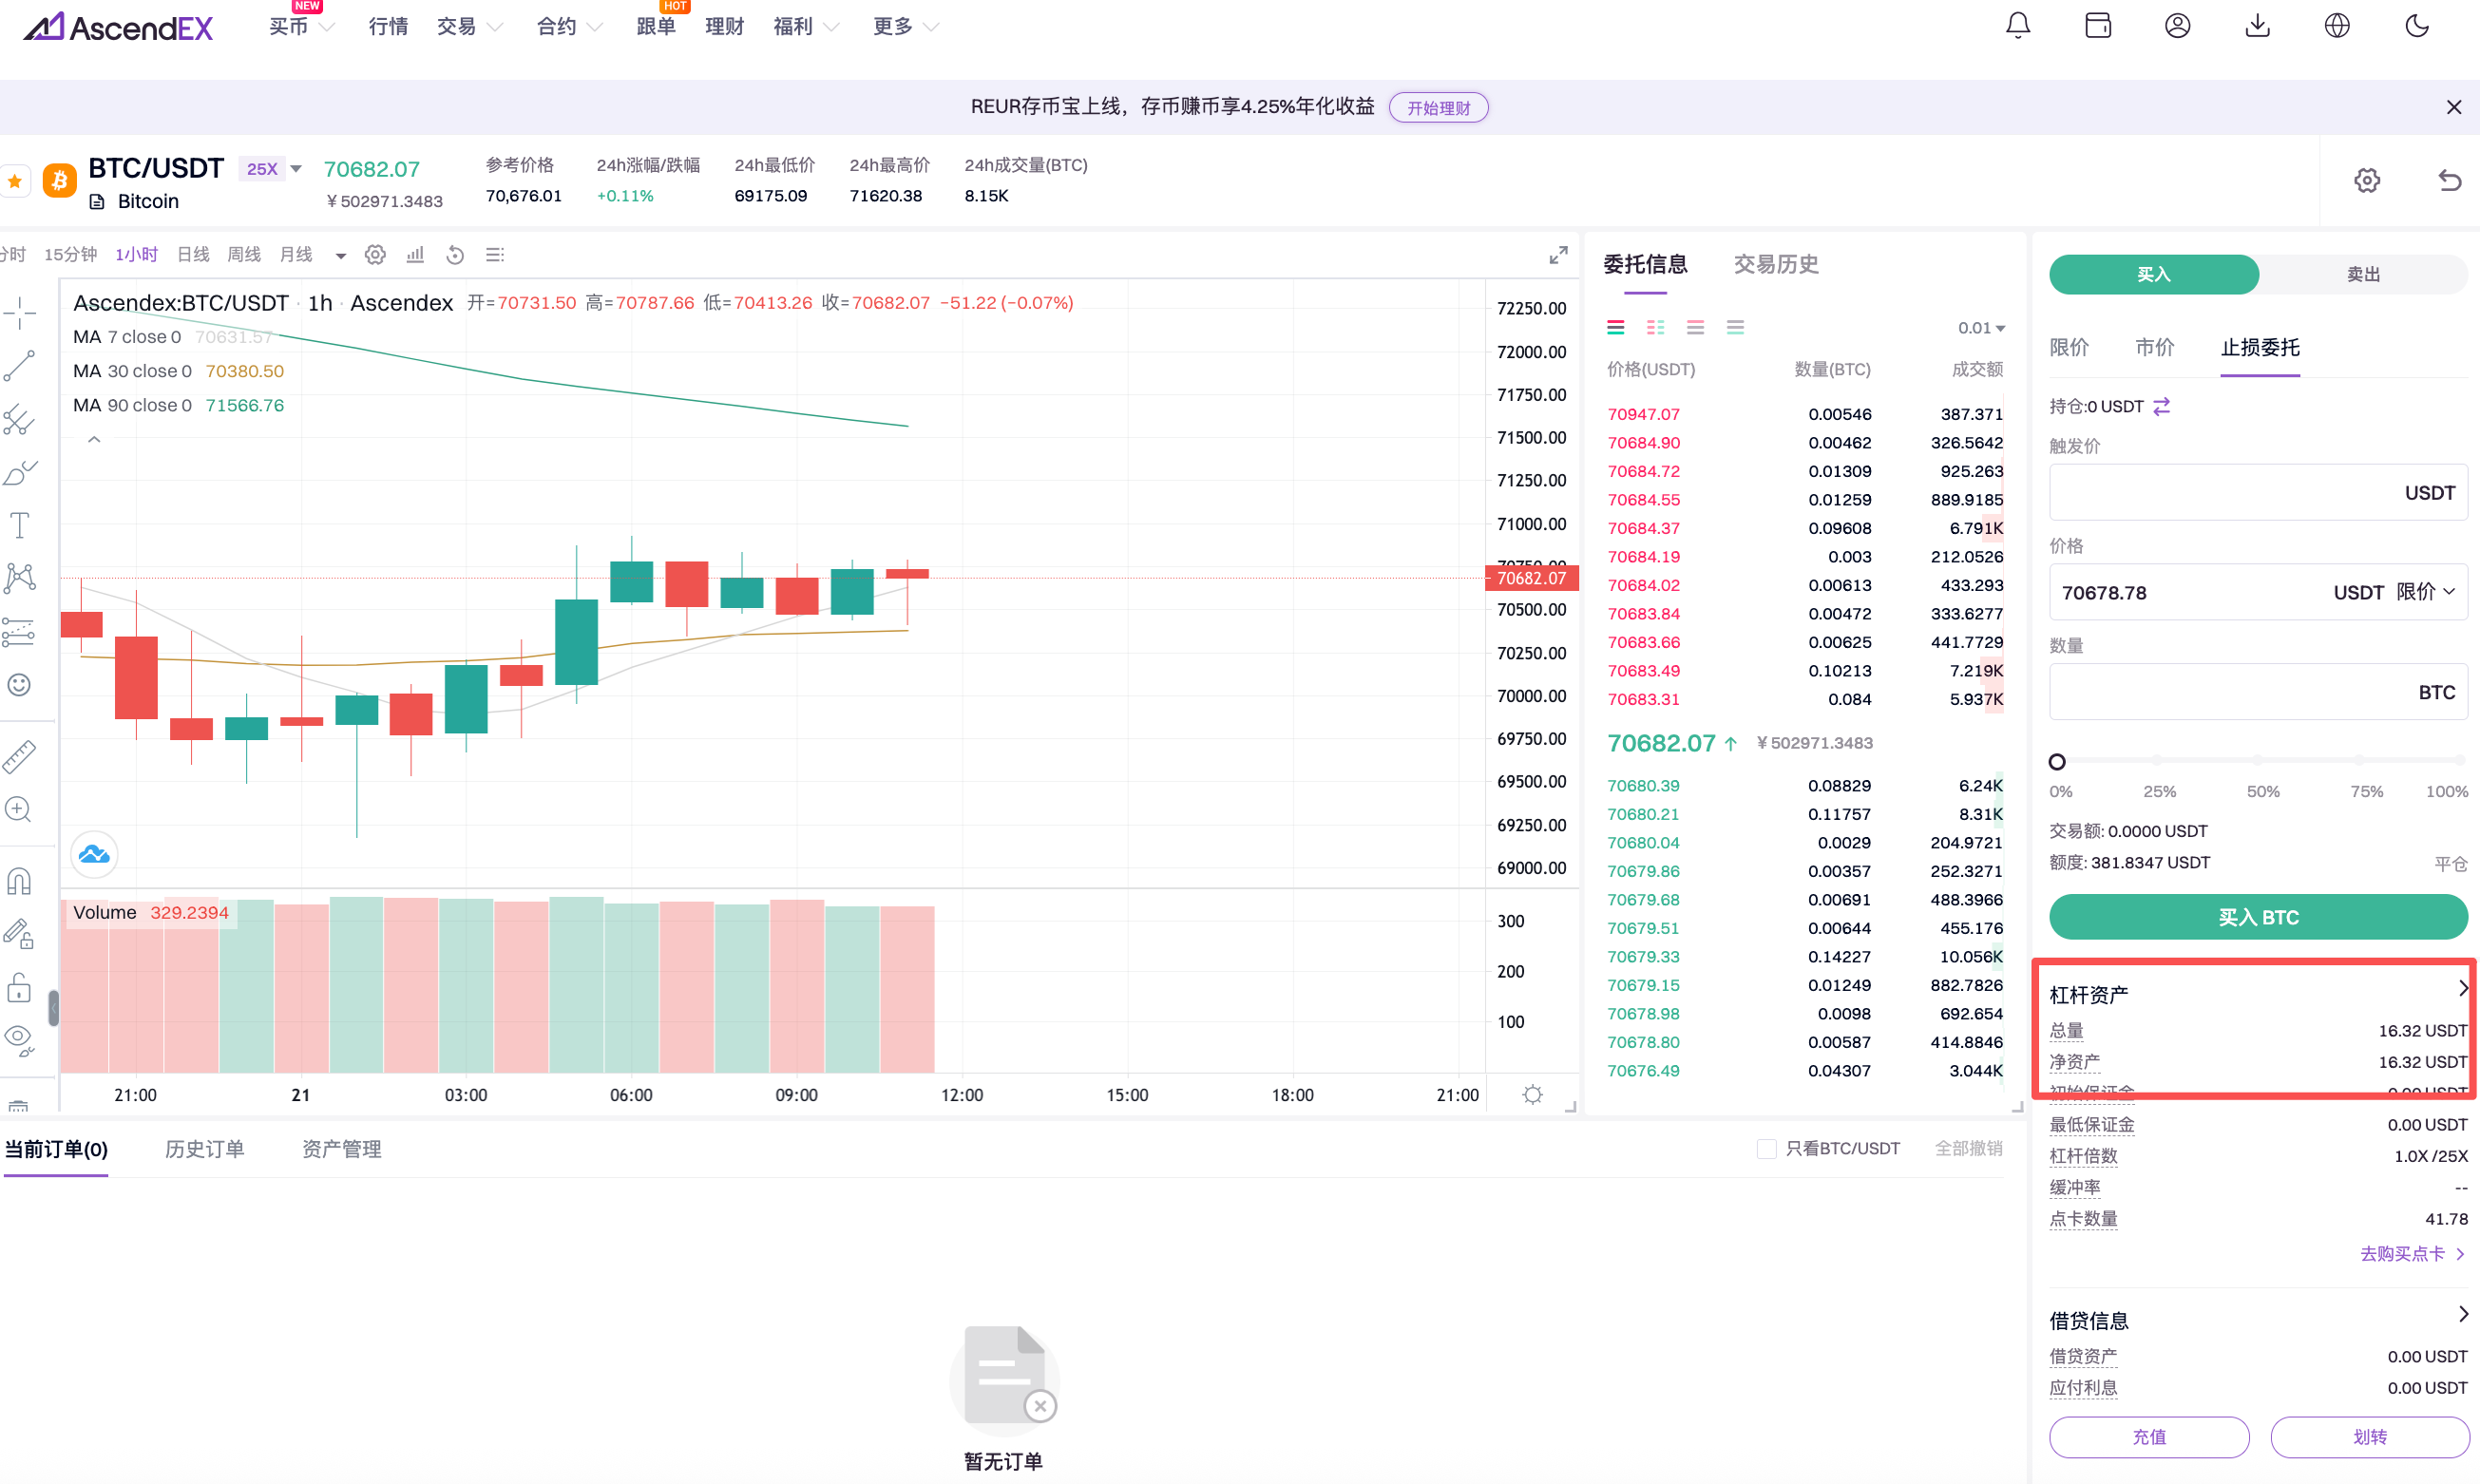
Task: Select the ruler measure tool
Action: pos(20,757)
